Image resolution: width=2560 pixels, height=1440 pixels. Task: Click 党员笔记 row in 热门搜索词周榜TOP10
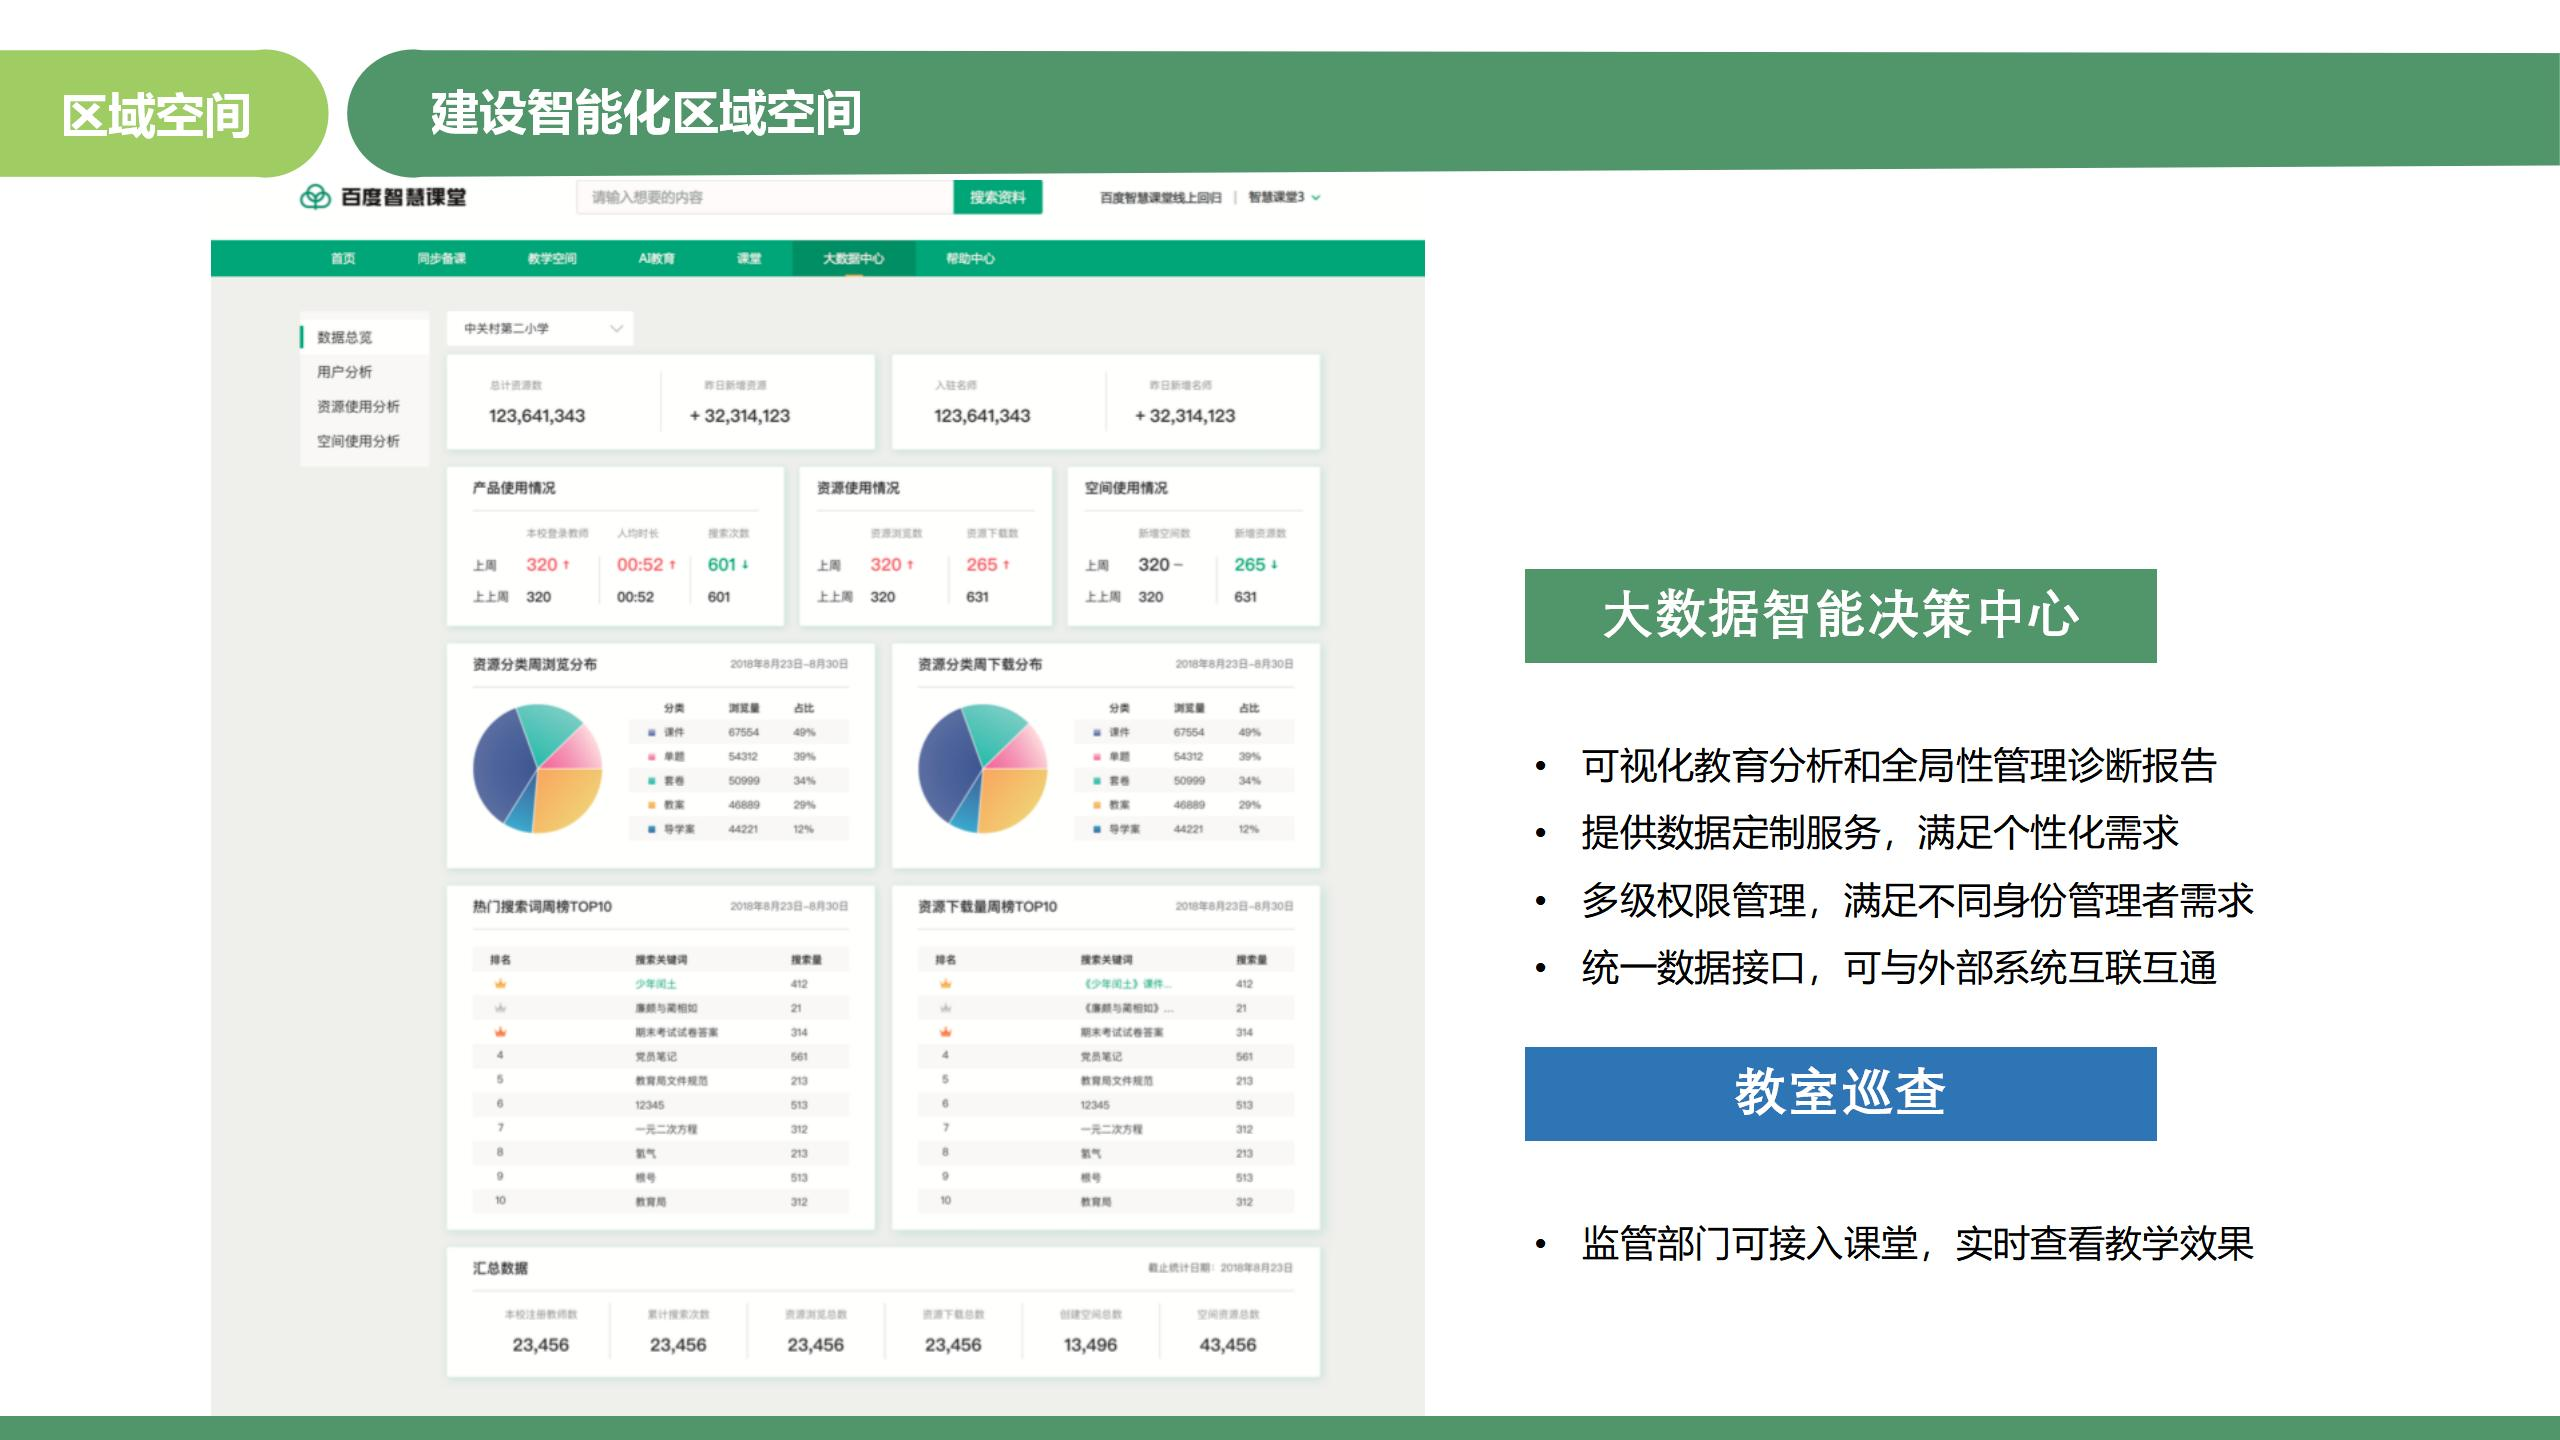[660, 1056]
